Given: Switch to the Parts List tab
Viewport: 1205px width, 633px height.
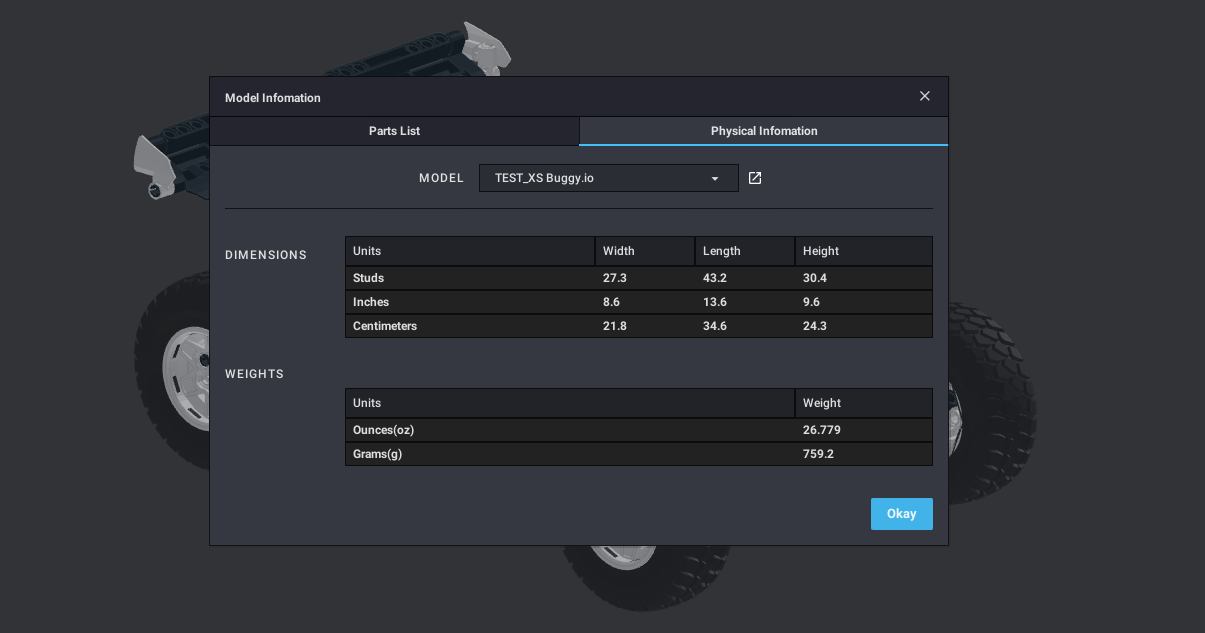Looking at the screenshot, I should pos(394,131).
